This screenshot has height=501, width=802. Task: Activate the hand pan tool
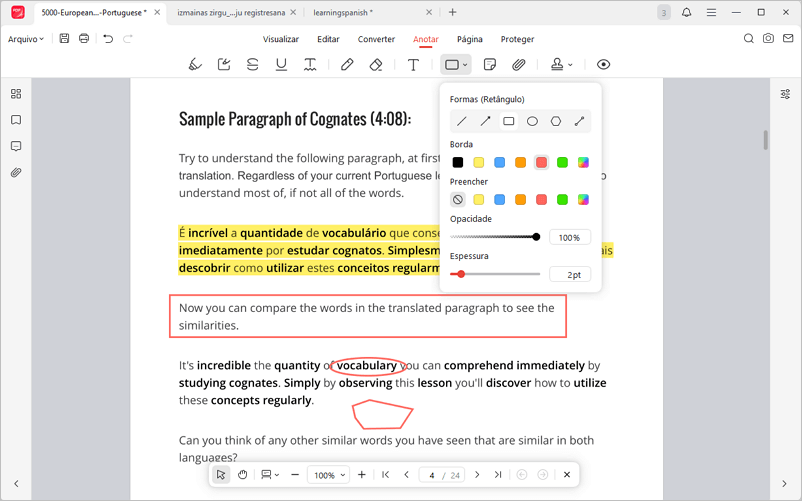pos(242,475)
